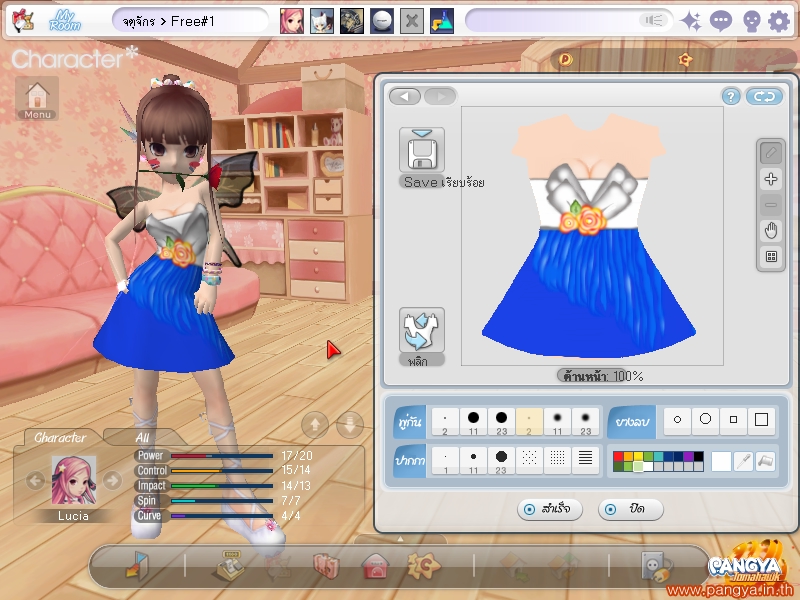This screenshot has height=600, width=800.
Task: Select the พู่กัน brush category label
Action: coord(410,422)
